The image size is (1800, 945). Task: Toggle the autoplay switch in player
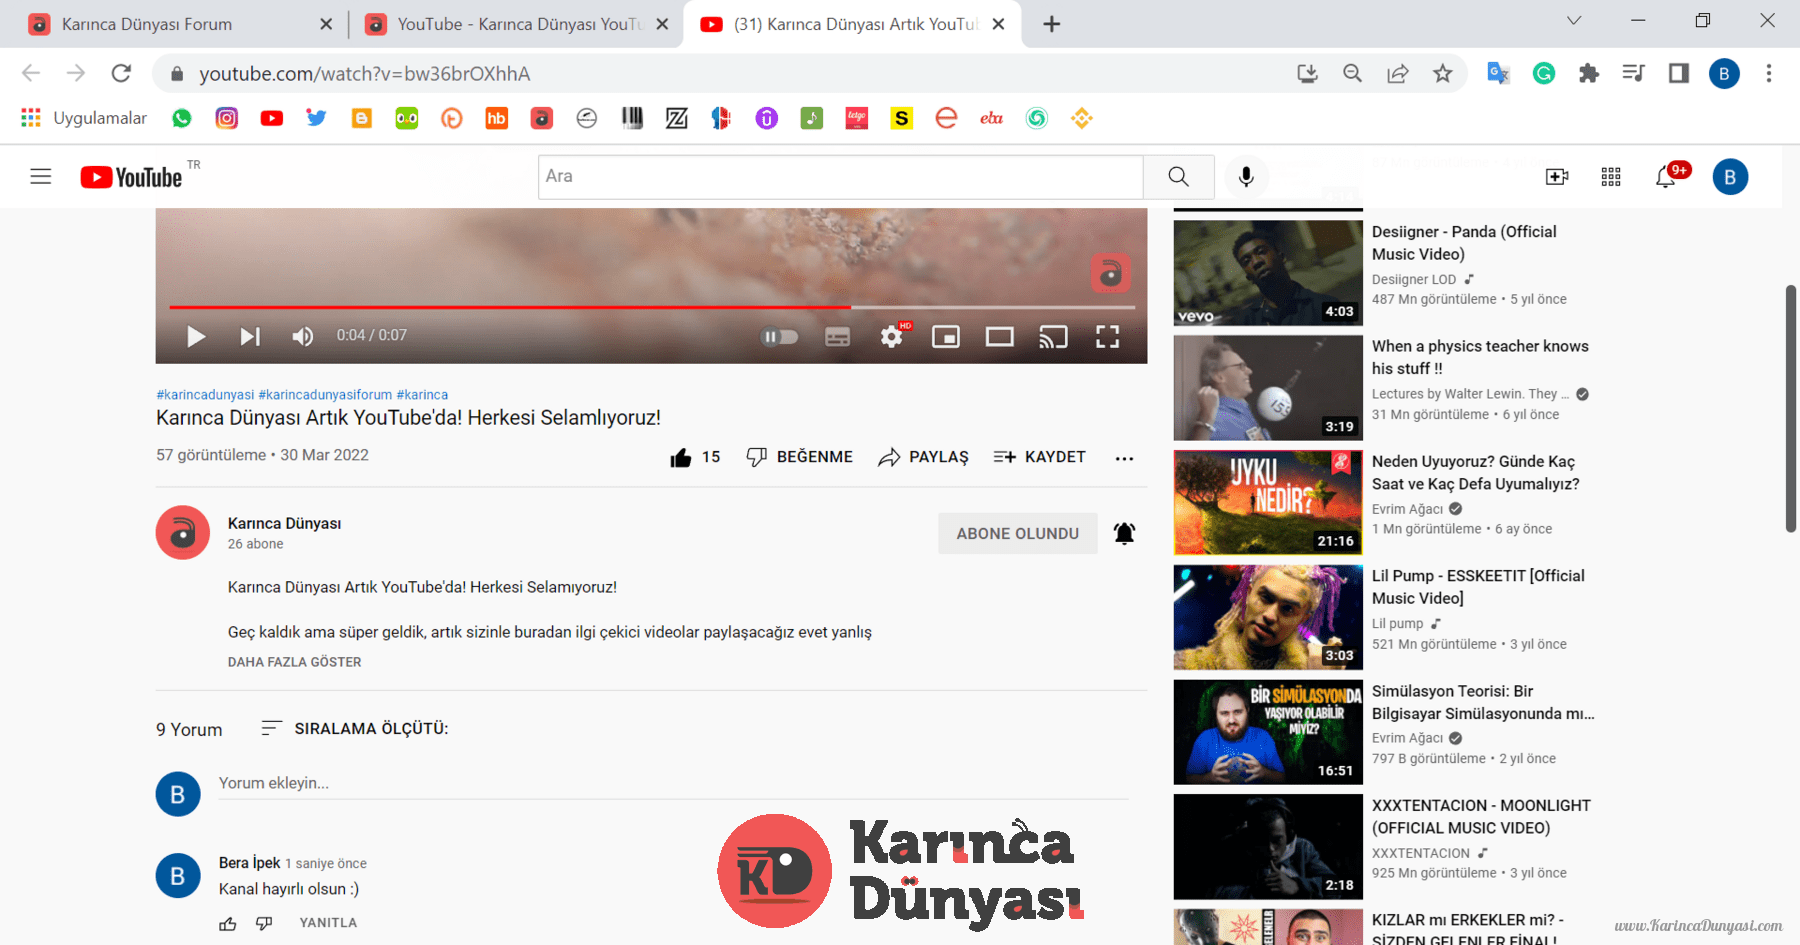pos(780,337)
